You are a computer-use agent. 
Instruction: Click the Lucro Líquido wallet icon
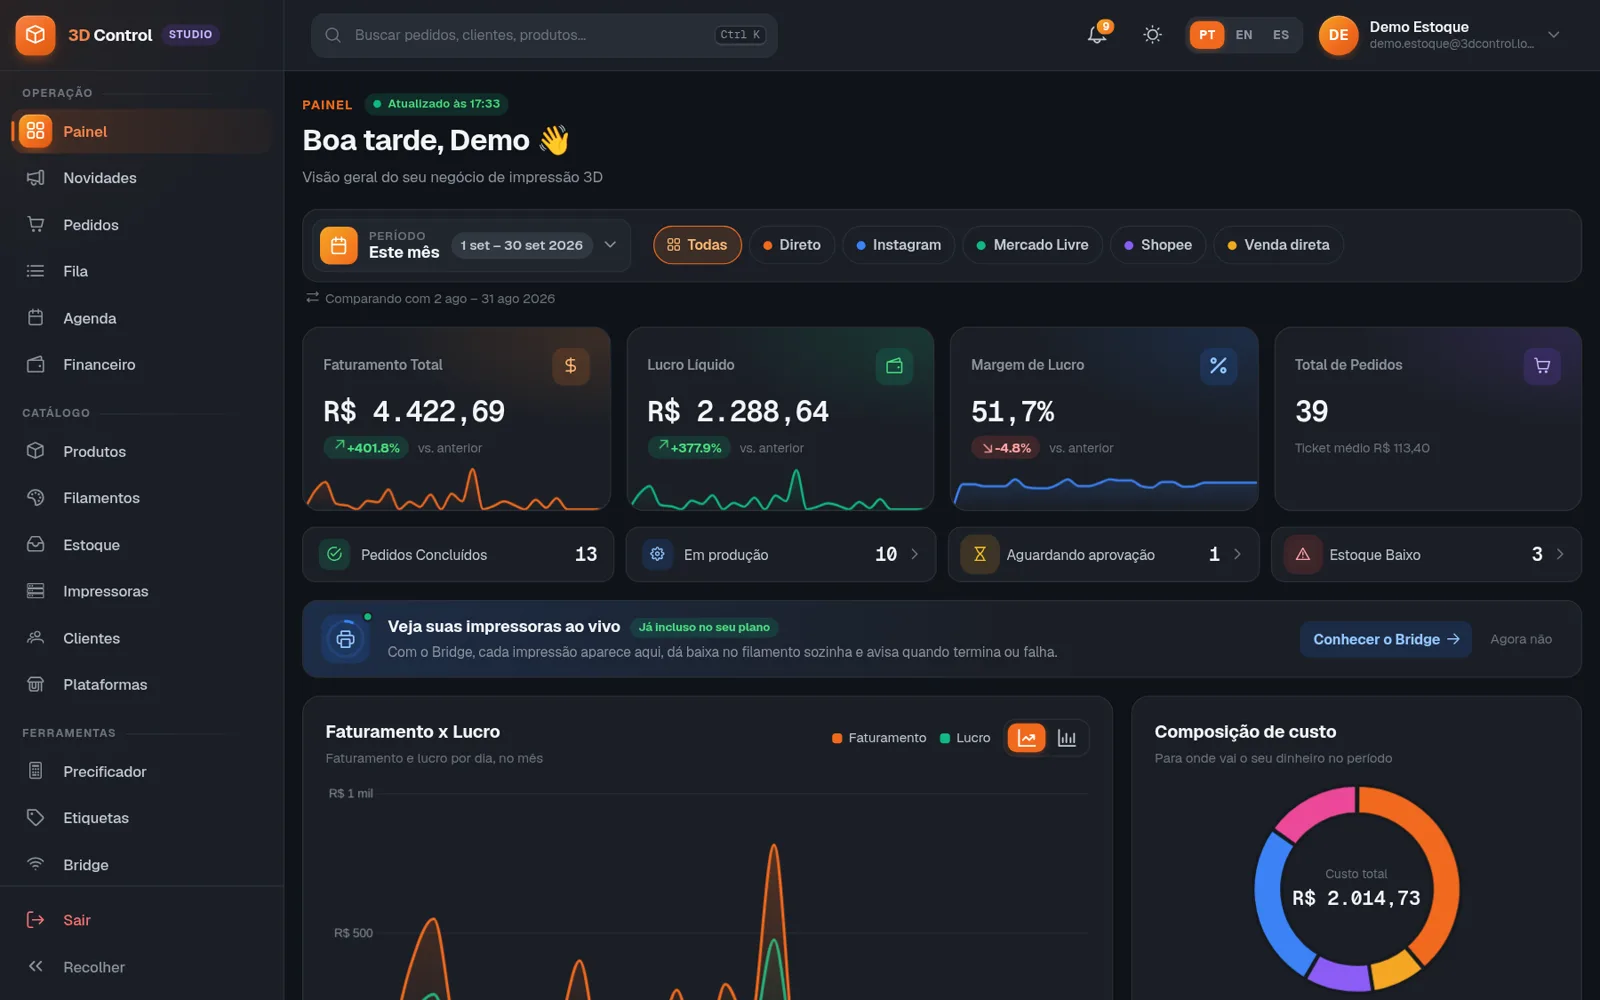tap(894, 366)
